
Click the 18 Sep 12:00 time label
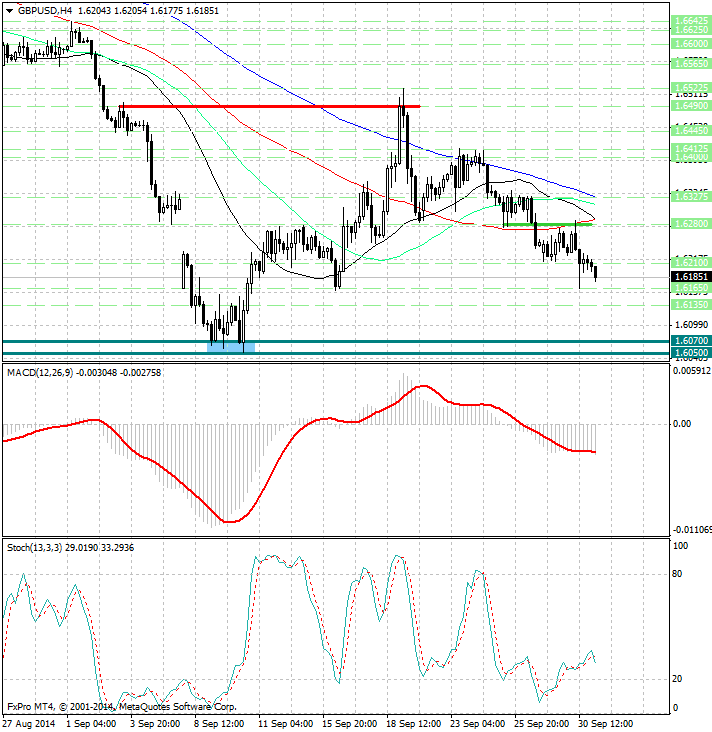414,724
